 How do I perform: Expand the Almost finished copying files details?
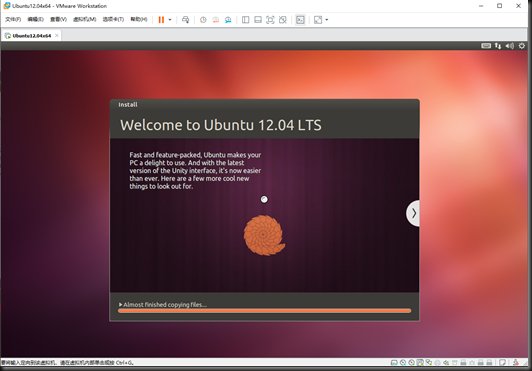tap(120, 304)
